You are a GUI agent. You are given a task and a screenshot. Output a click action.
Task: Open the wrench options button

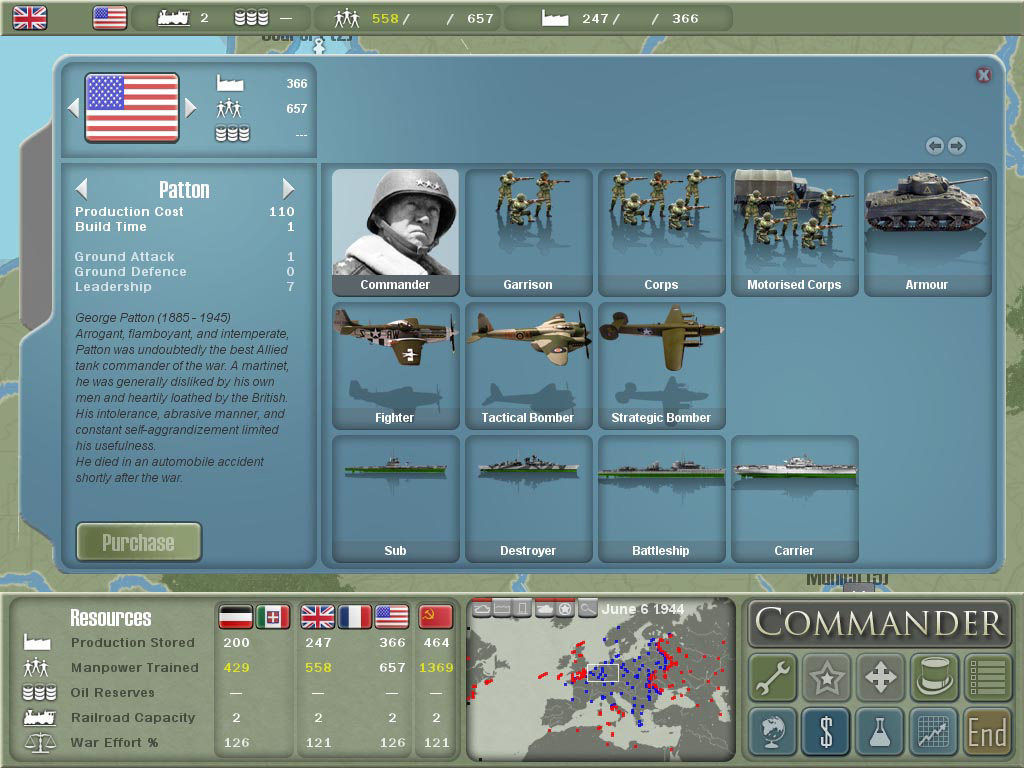tap(773, 678)
